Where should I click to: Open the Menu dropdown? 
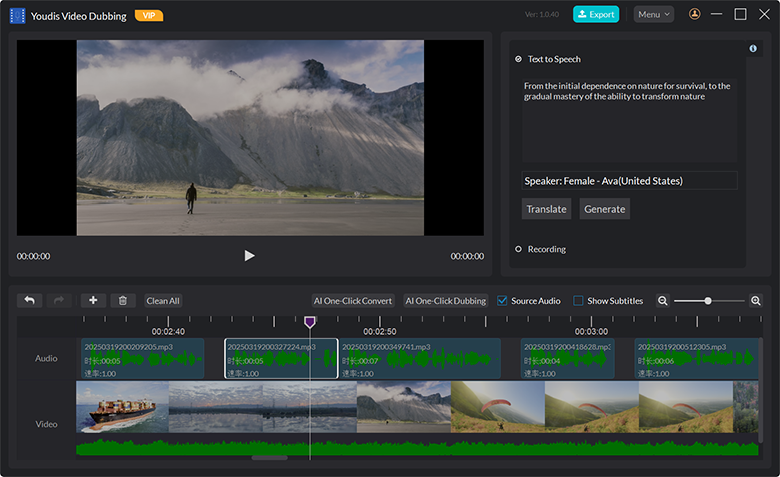click(x=653, y=14)
